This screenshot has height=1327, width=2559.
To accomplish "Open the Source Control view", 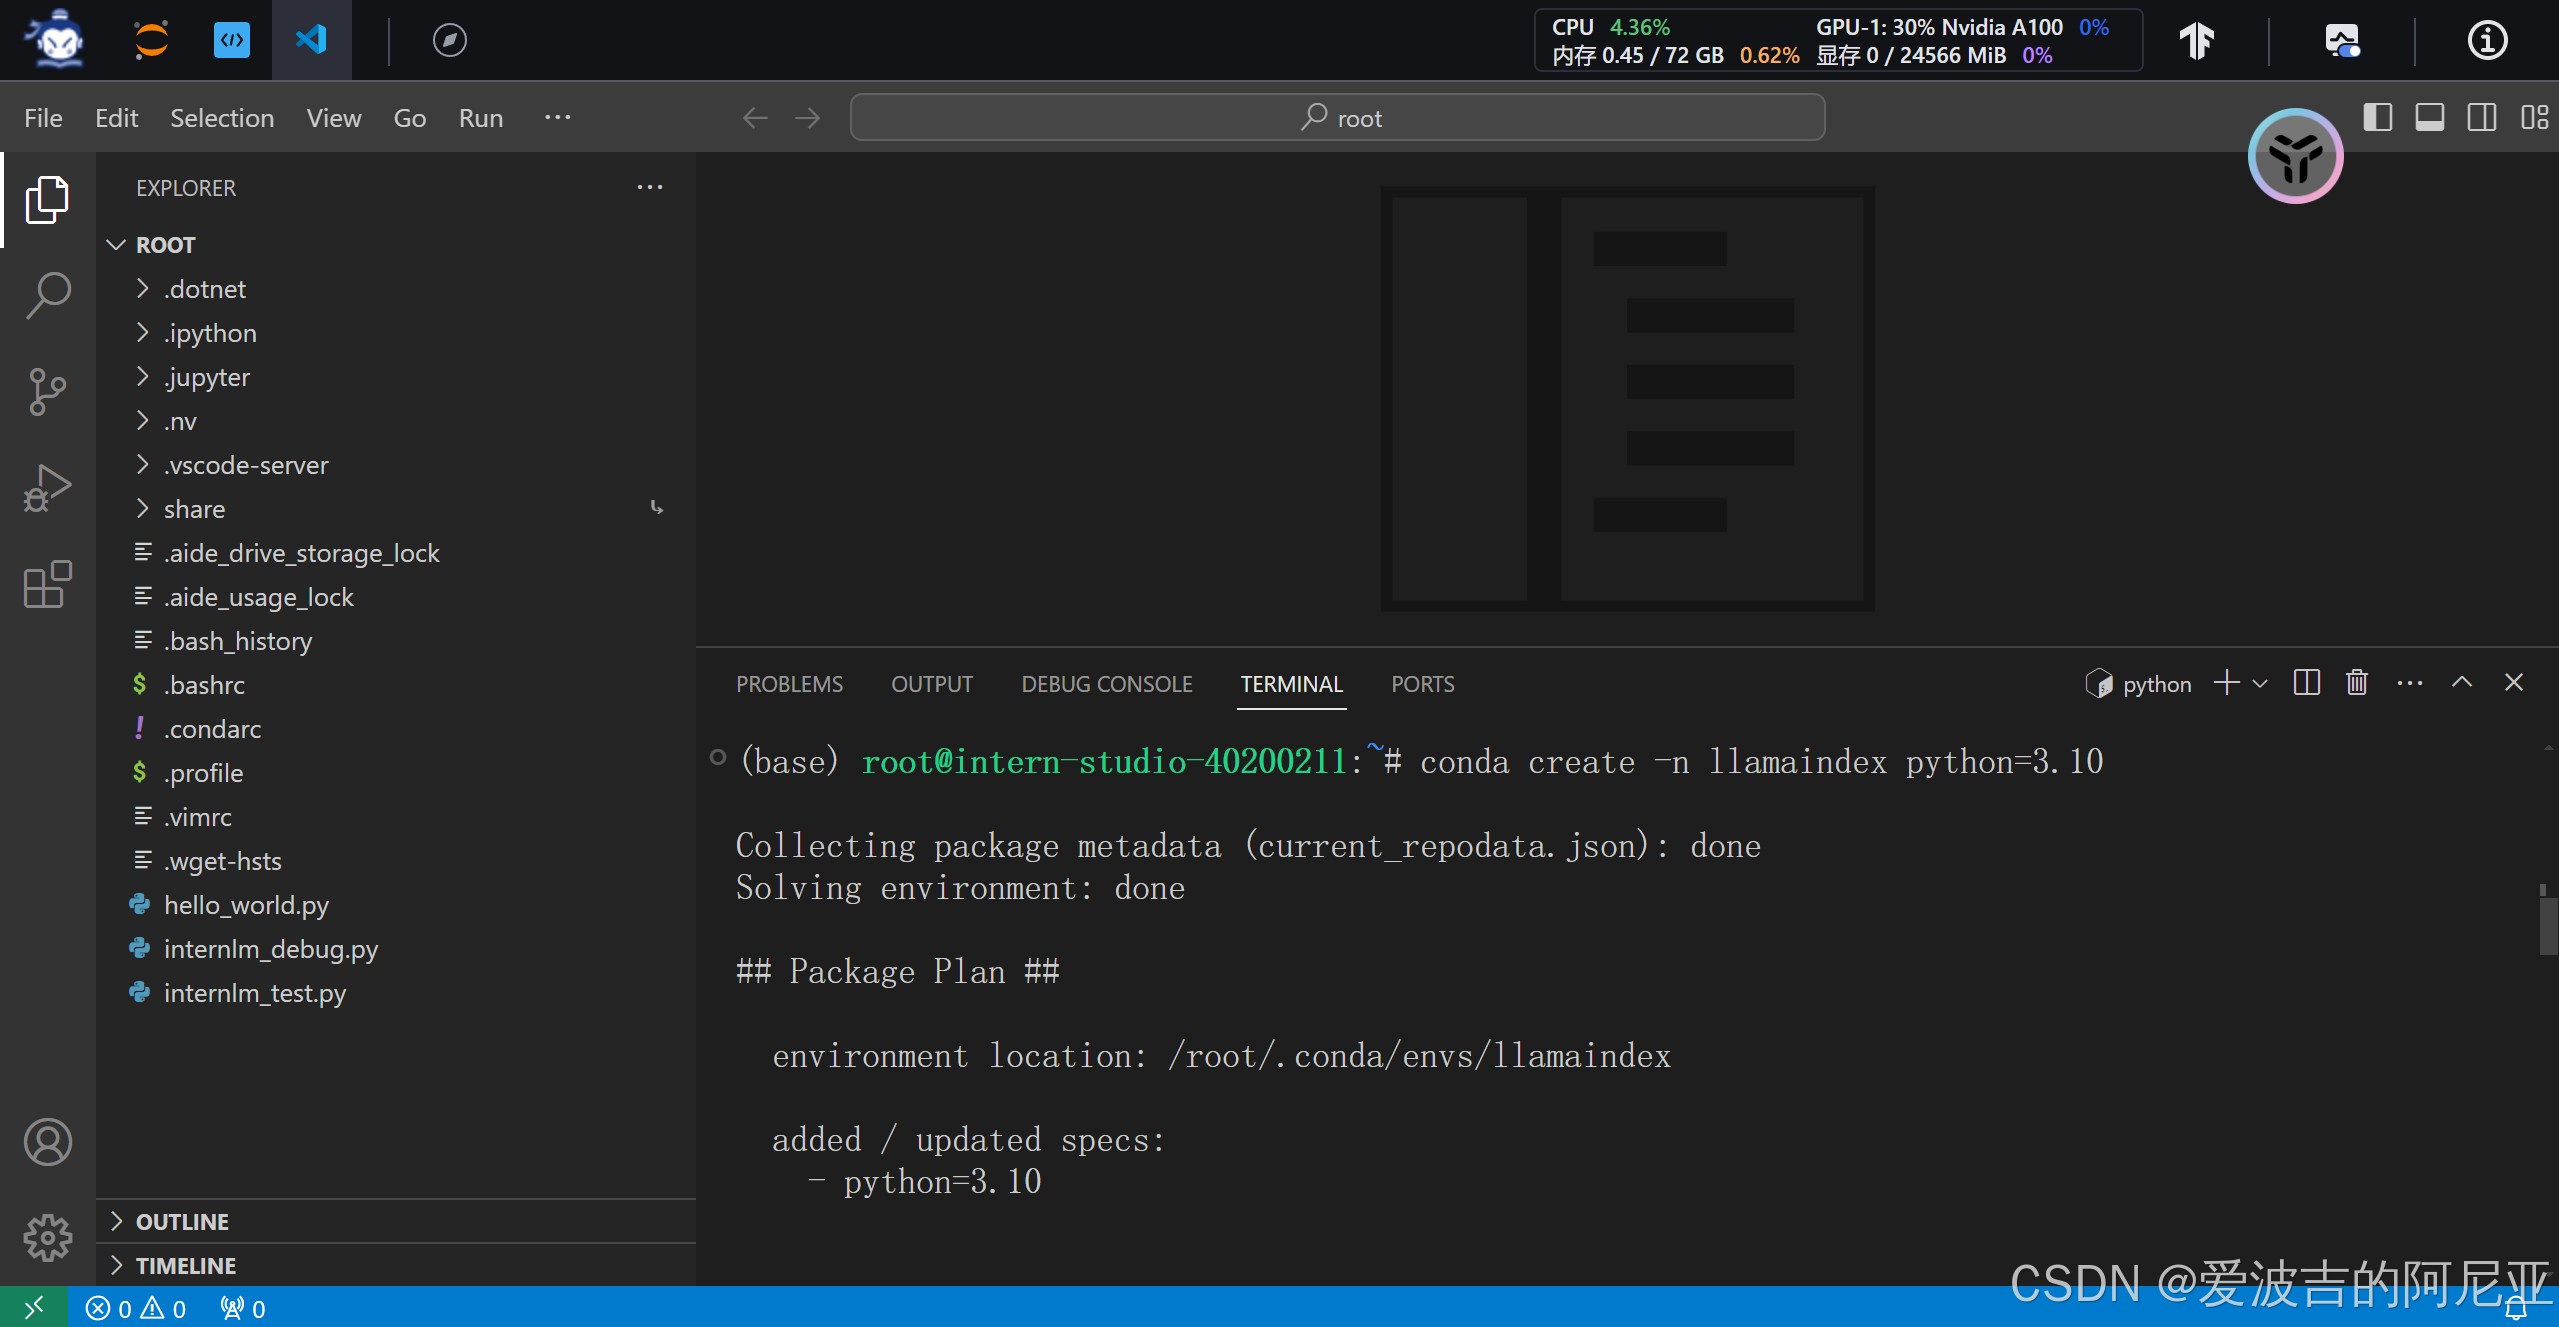I will [47, 391].
